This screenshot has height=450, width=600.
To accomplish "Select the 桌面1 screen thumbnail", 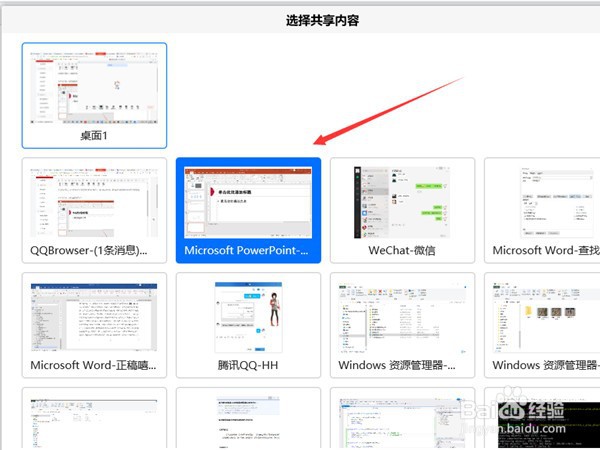I will [x=94, y=95].
